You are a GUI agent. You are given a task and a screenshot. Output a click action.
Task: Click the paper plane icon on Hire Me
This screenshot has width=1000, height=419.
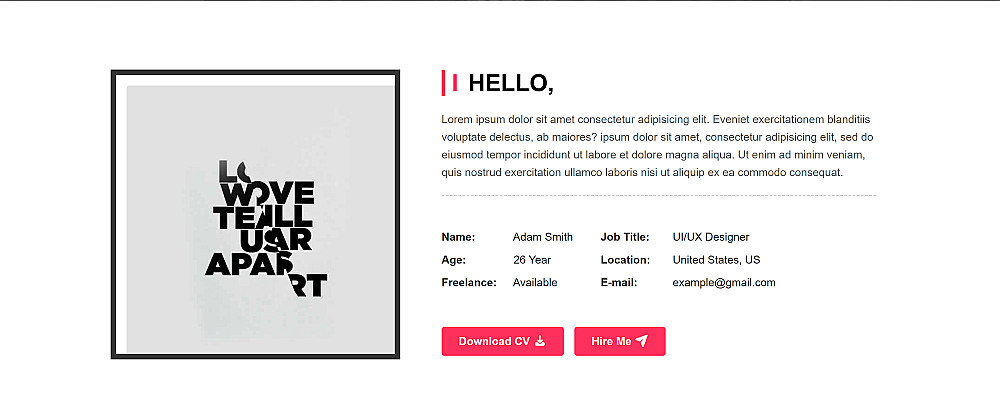tap(642, 341)
